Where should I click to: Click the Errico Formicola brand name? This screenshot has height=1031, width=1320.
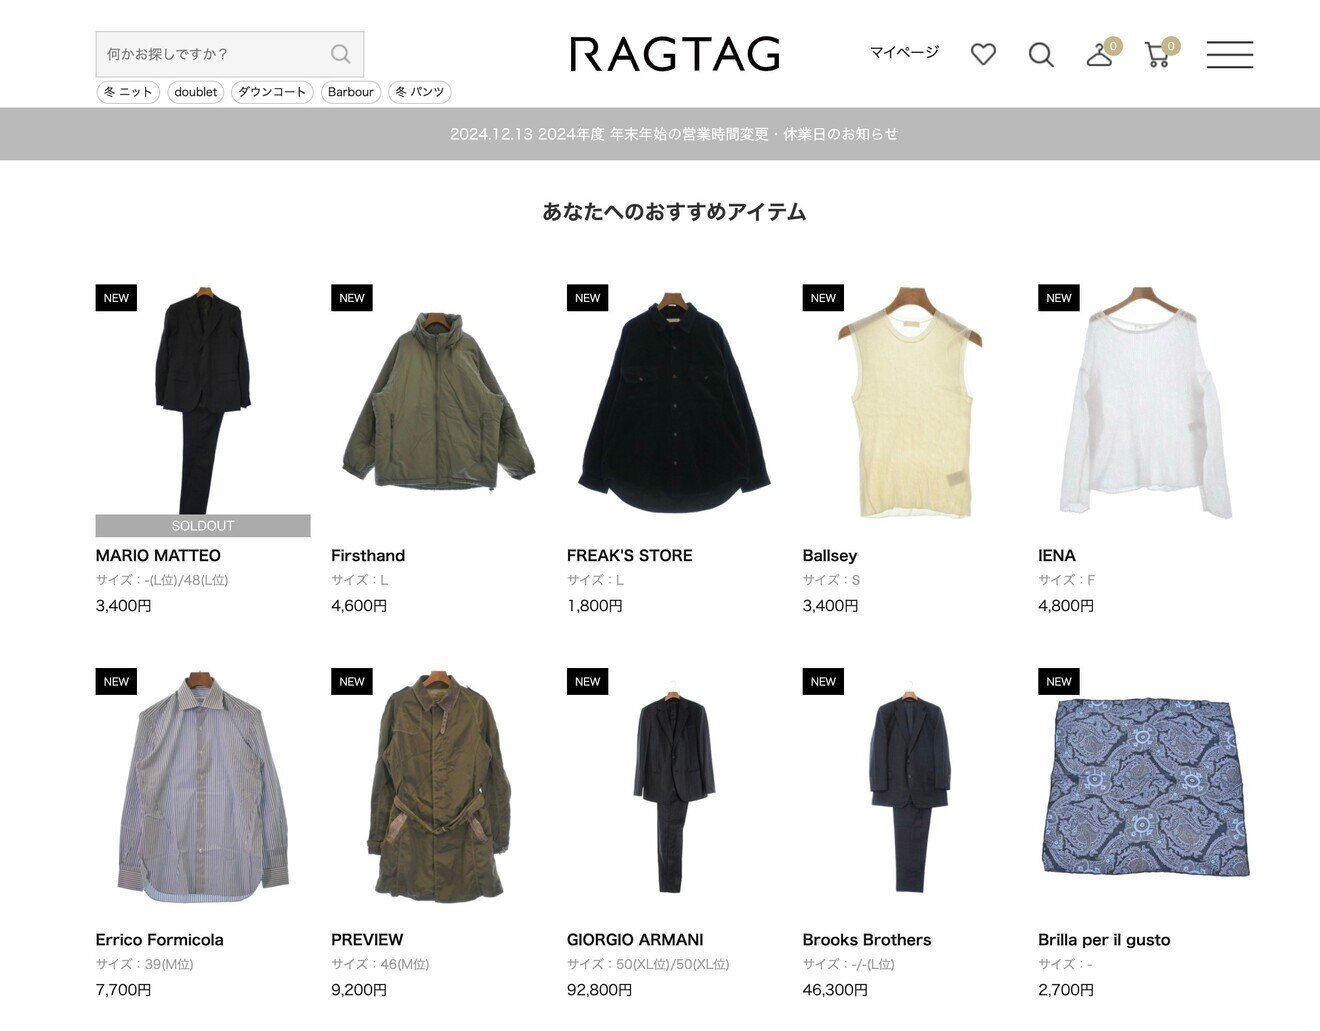pyautogui.click(x=159, y=940)
